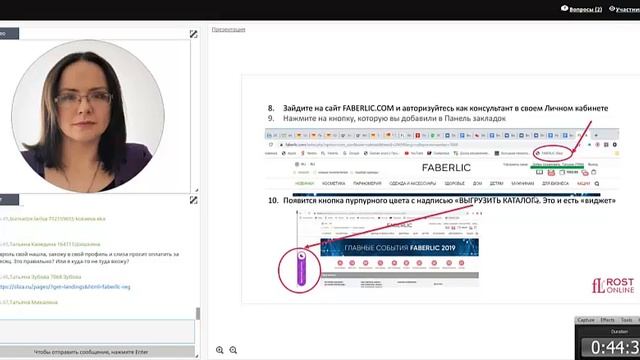Click the eye icon beside Участники
Image resolution: width=640 pixels, height=360 pixels.
[x=612, y=8]
